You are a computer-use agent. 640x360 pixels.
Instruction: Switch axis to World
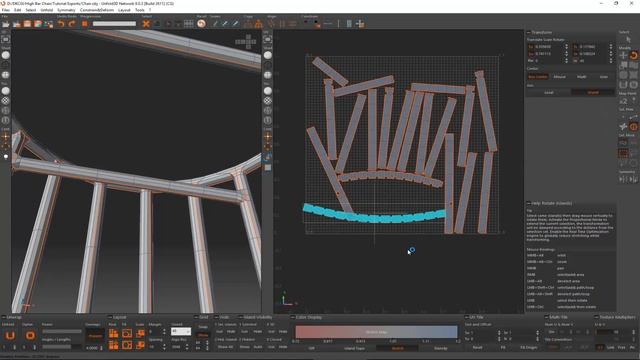pos(593,93)
